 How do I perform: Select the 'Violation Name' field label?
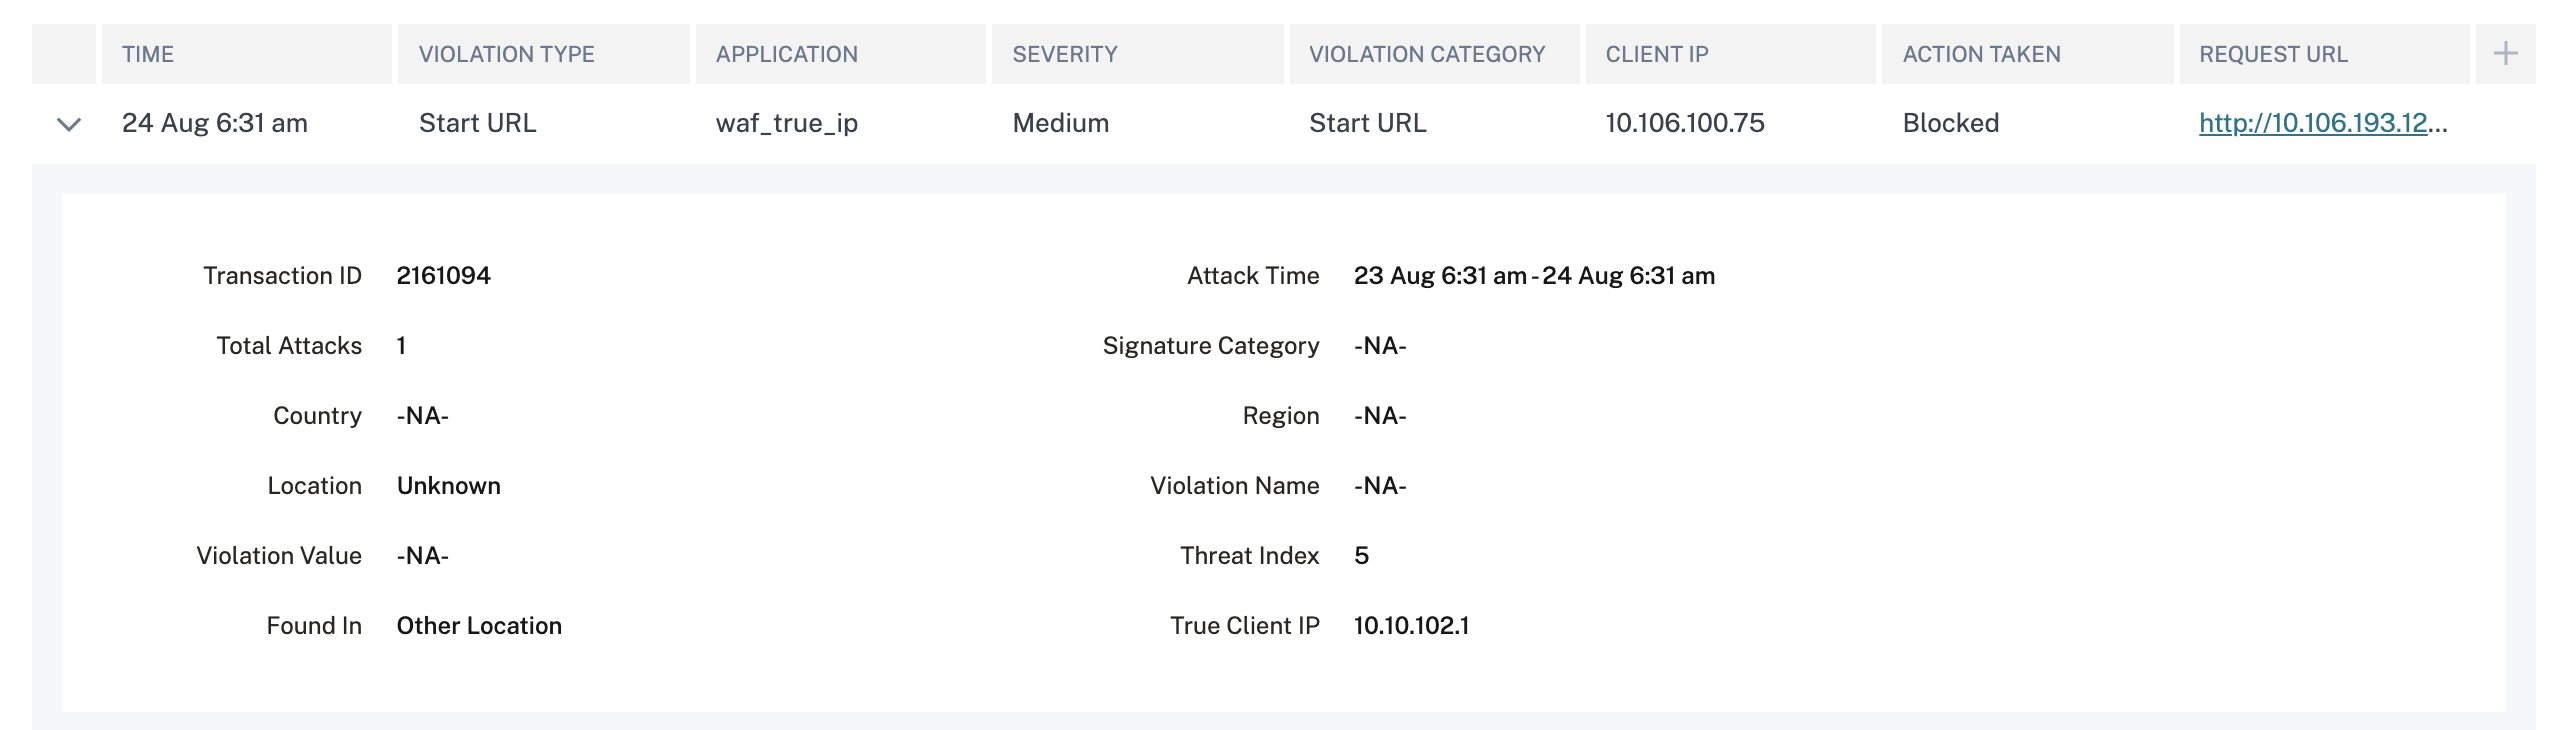tap(1235, 486)
